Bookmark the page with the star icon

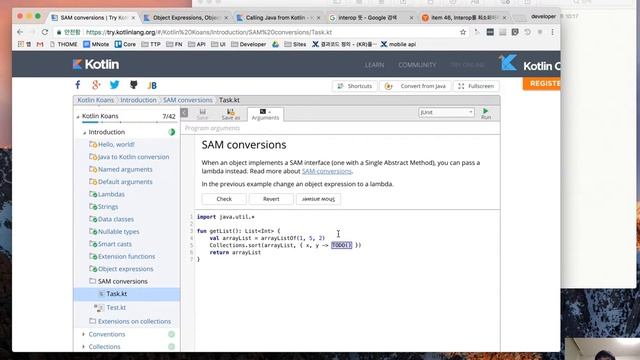click(463, 32)
